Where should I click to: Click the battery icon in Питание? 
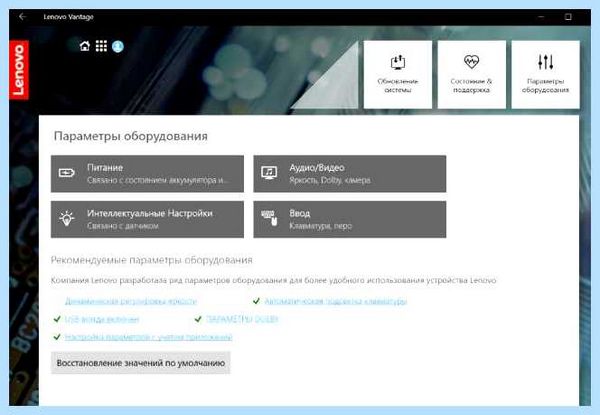[x=67, y=173]
